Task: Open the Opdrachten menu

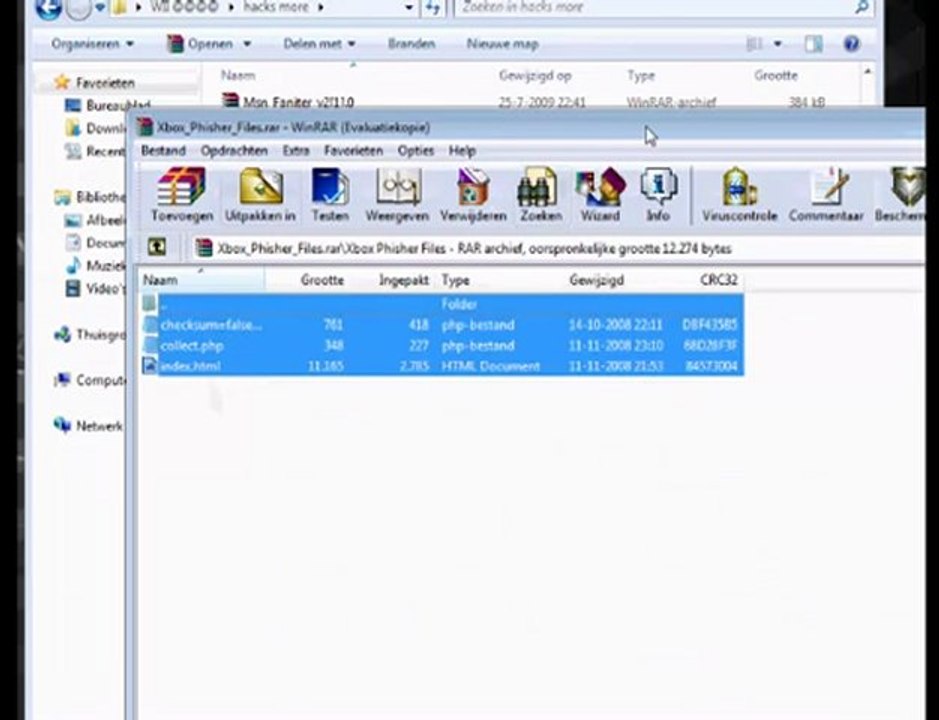Action: click(234, 150)
